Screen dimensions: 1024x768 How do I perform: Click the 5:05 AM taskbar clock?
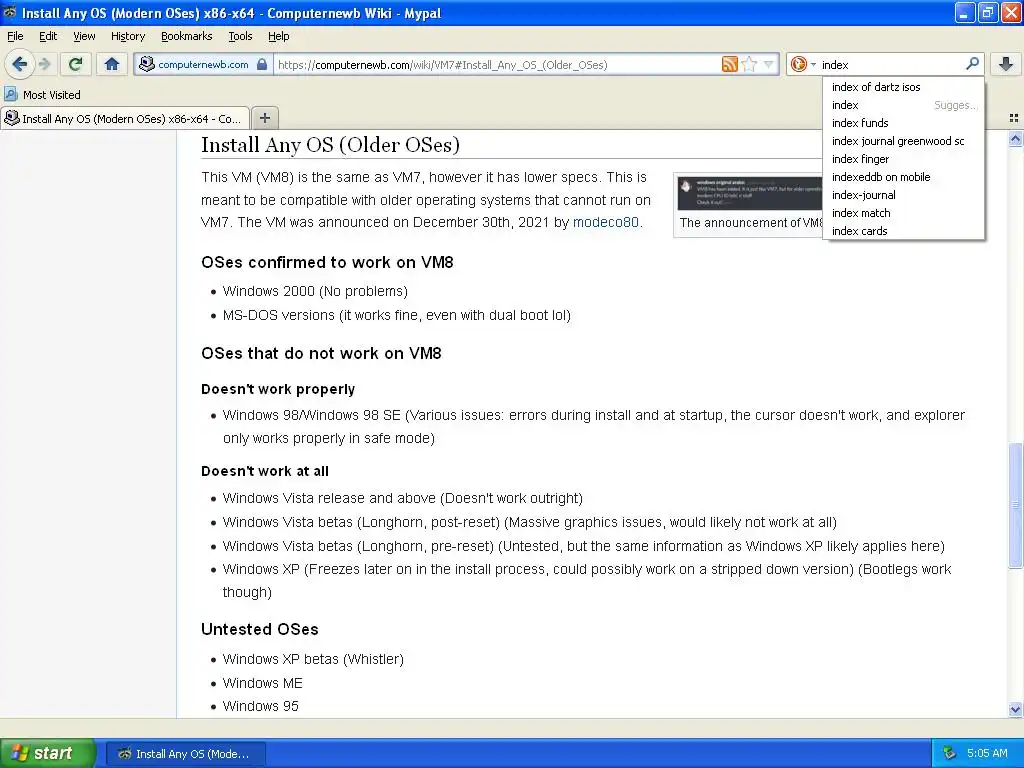(987, 754)
